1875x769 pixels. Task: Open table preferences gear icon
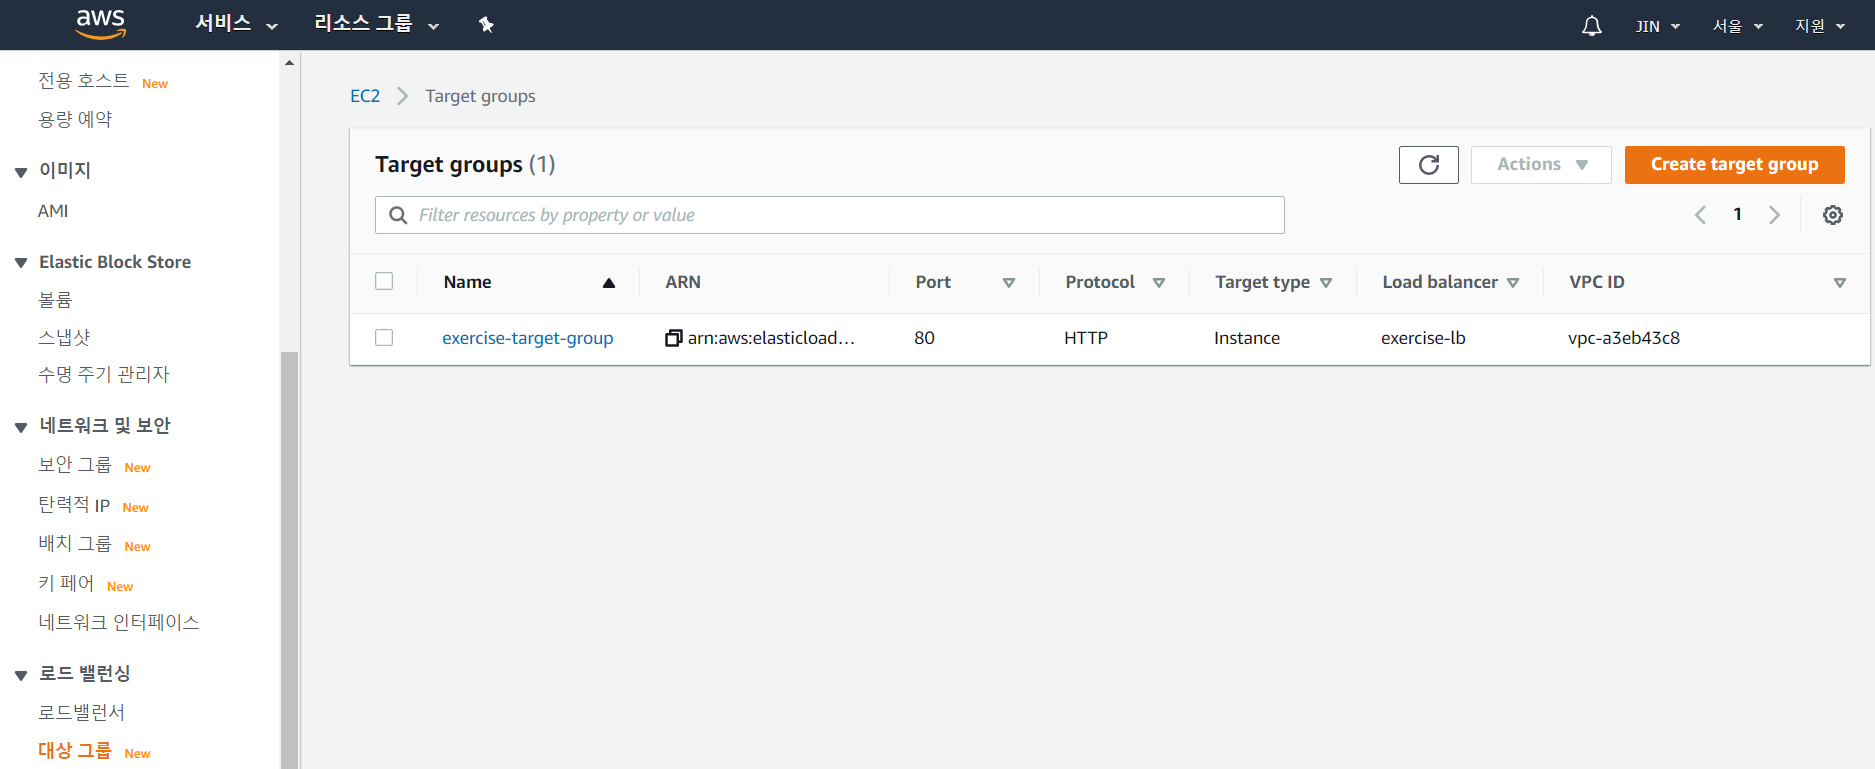[x=1832, y=215]
